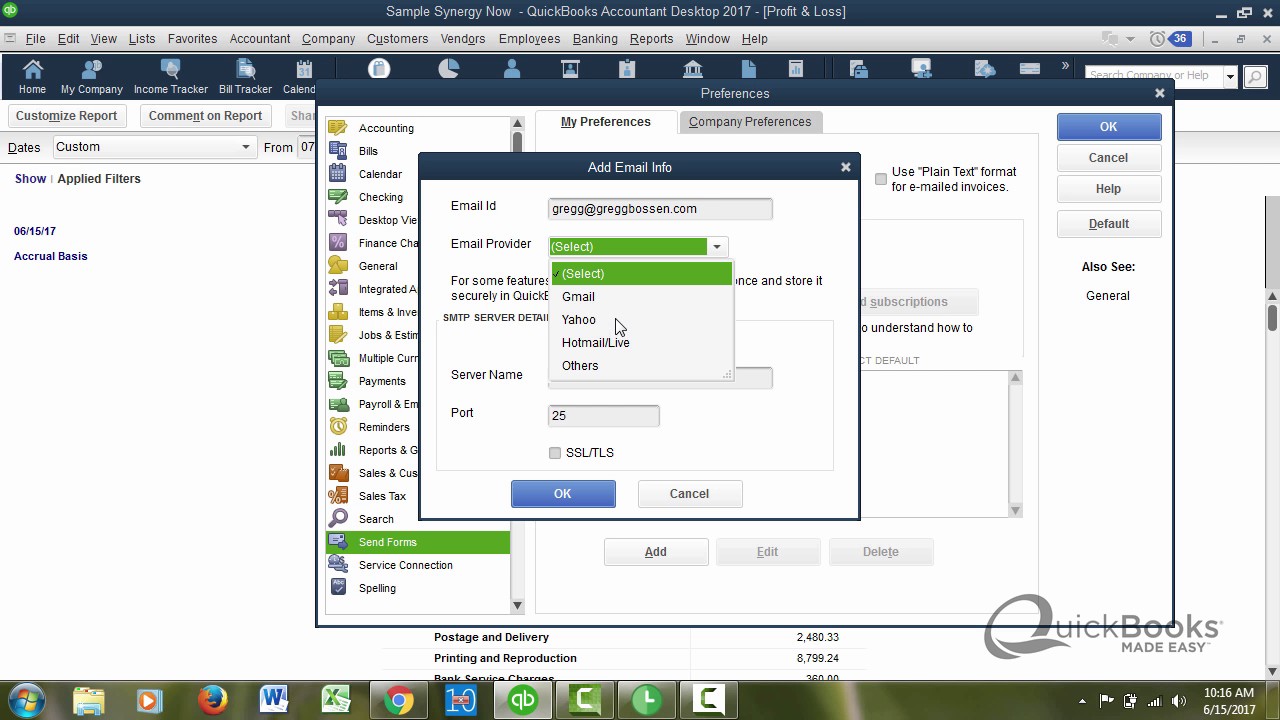The image size is (1280, 720).
Task: Open Microsoft Word from the taskbar
Action: click(x=273, y=700)
